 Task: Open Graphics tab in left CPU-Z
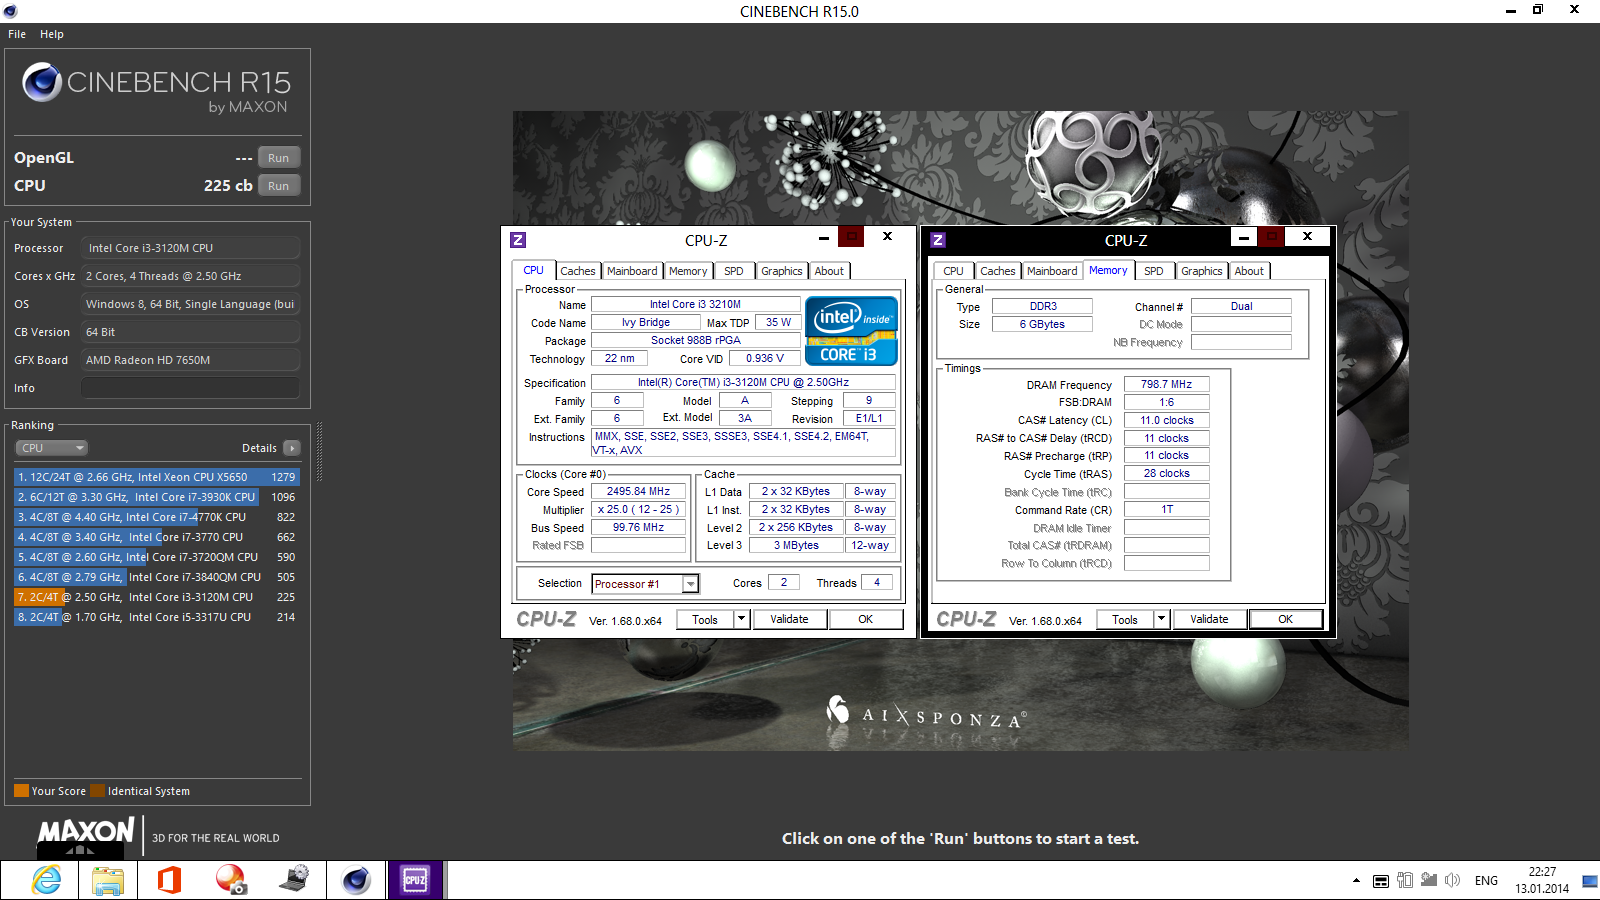781,271
